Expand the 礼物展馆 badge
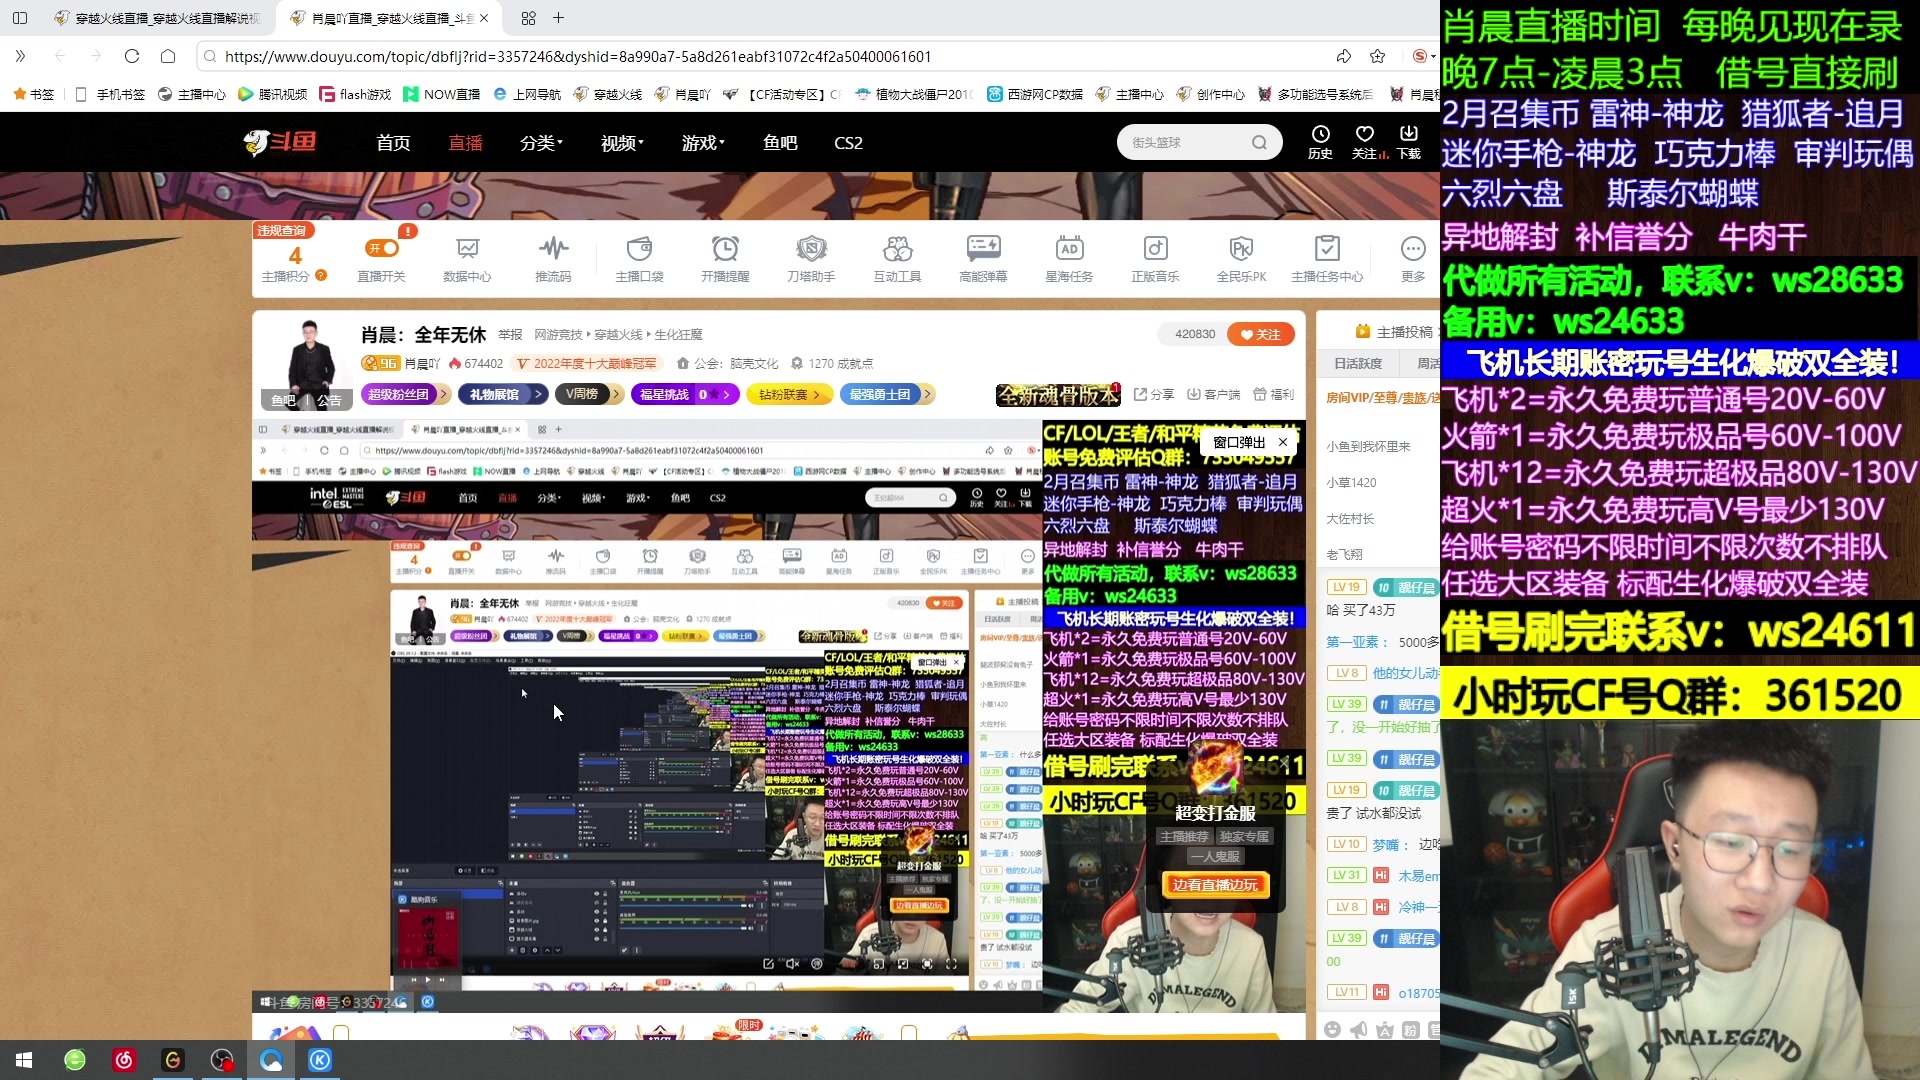Image resolution: width=1920 pixels, height=1080 pixels. pyautogui.click(x=503, y=394)
